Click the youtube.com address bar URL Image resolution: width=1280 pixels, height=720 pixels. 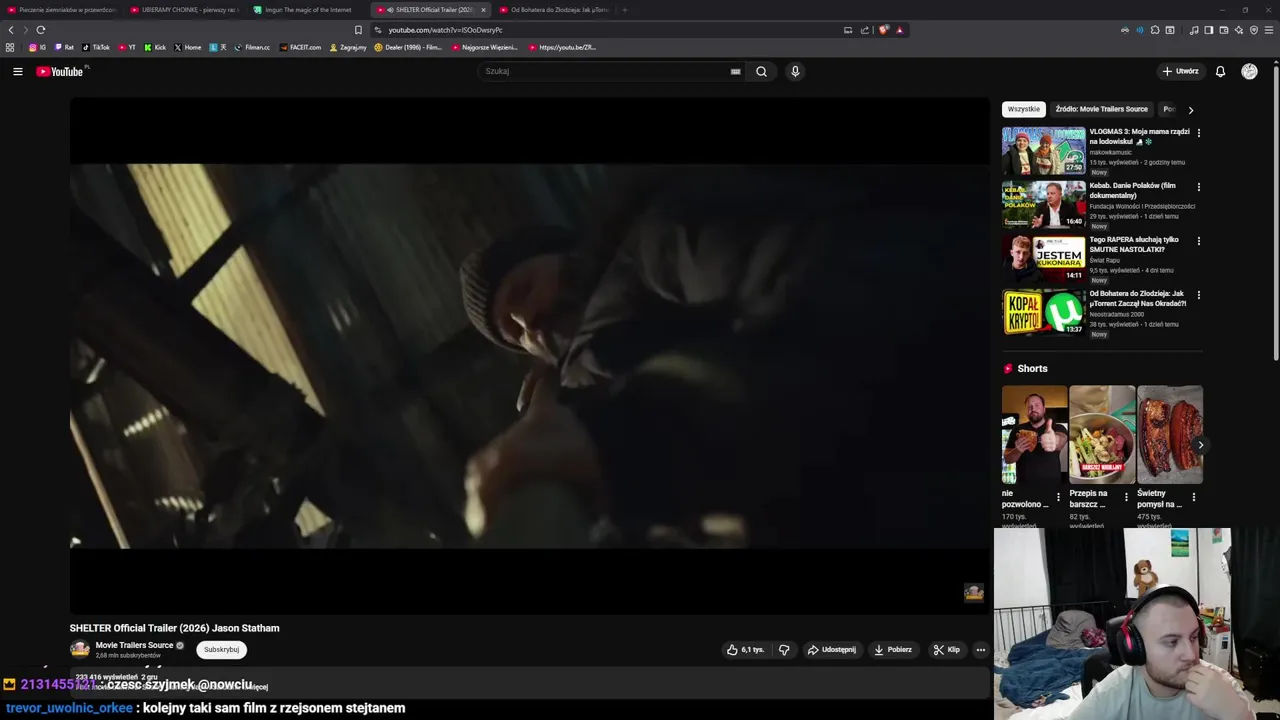(445, 30)
